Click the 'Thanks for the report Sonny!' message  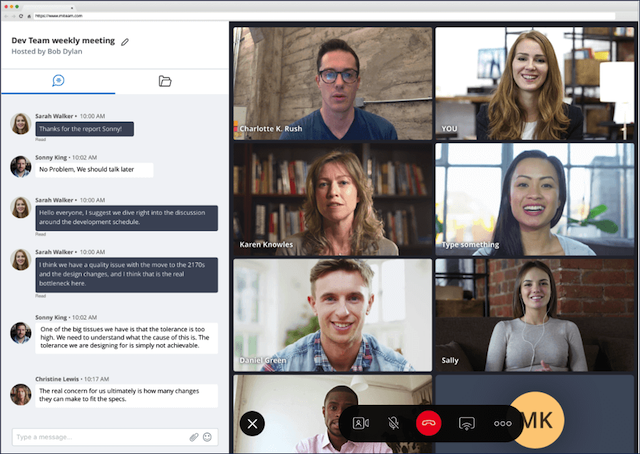84,129
